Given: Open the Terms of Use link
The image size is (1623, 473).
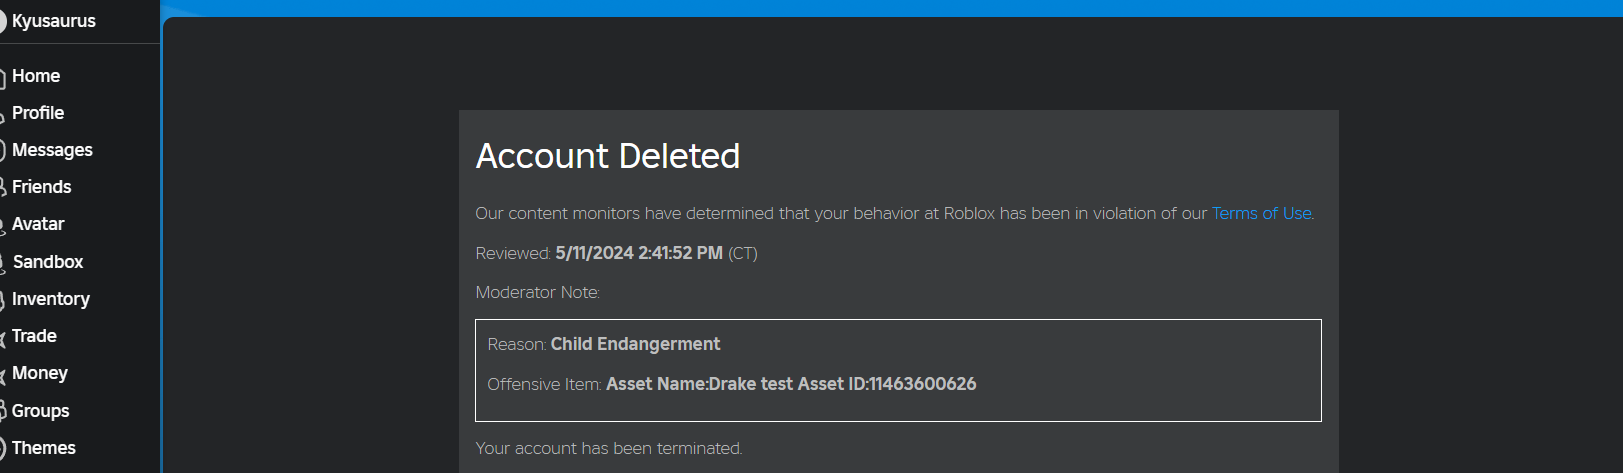Looking at the screenshot, I should tap(1262, 213).
